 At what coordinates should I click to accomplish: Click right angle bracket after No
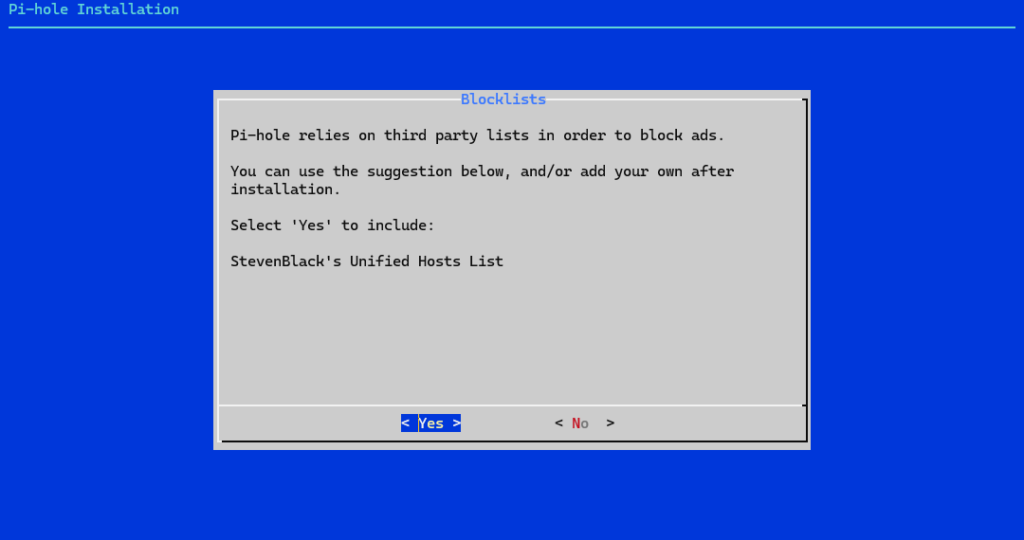[610, 423]
